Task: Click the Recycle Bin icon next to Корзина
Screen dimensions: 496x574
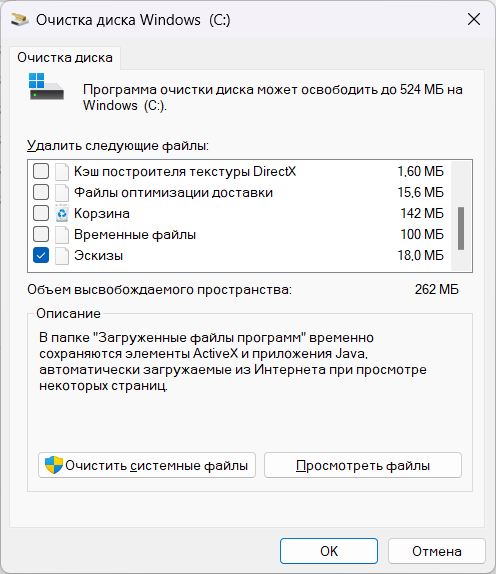Action: (62, 213)
